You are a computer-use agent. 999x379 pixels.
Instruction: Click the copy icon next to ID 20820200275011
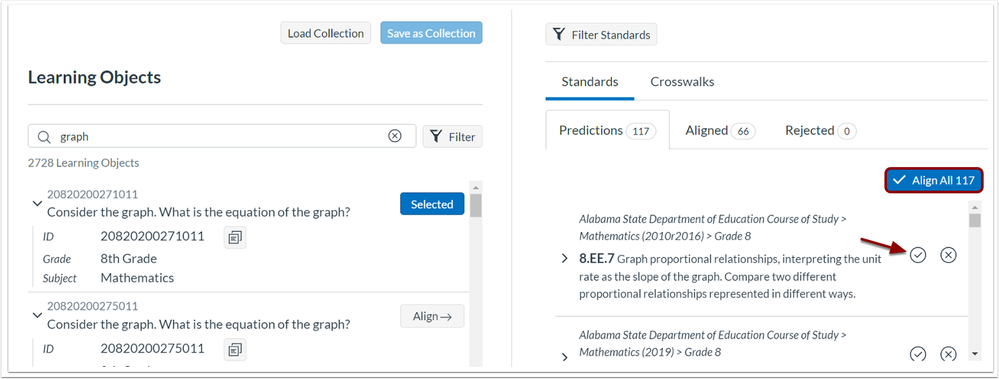coord(234,349)
